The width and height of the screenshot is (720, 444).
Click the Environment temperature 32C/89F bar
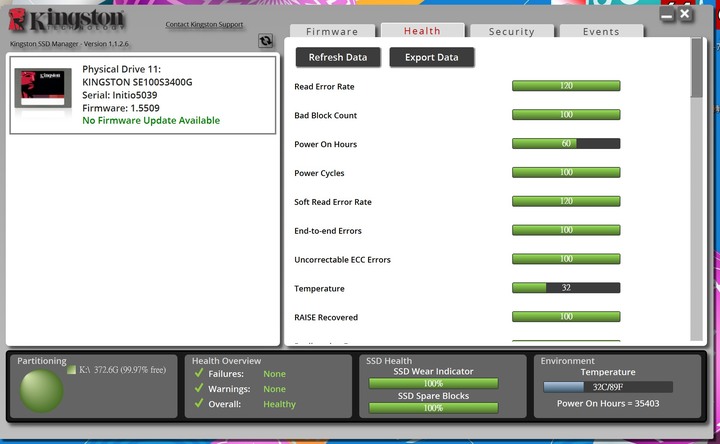coord(608,387)
